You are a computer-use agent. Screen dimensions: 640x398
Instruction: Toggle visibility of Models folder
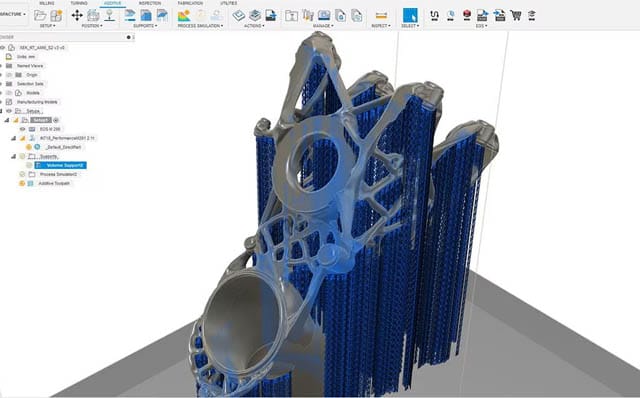pos(9,93)
